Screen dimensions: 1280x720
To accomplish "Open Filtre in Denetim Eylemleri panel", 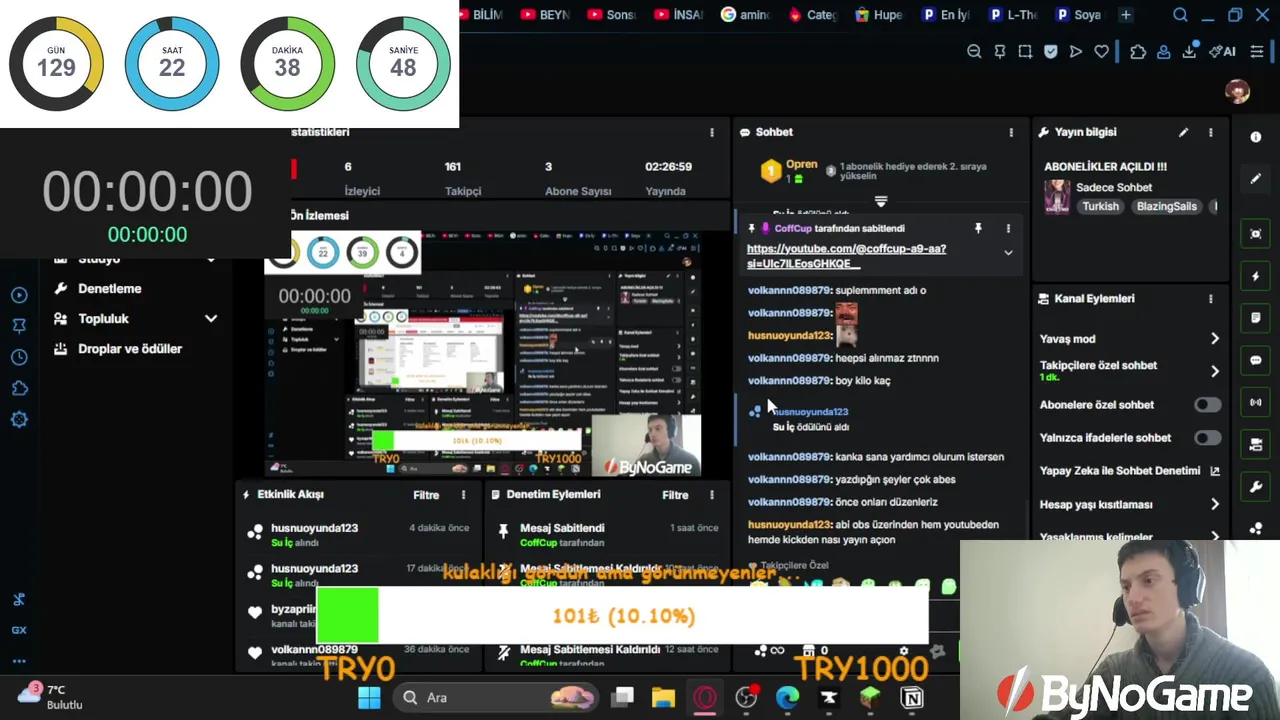I will 675,495.
